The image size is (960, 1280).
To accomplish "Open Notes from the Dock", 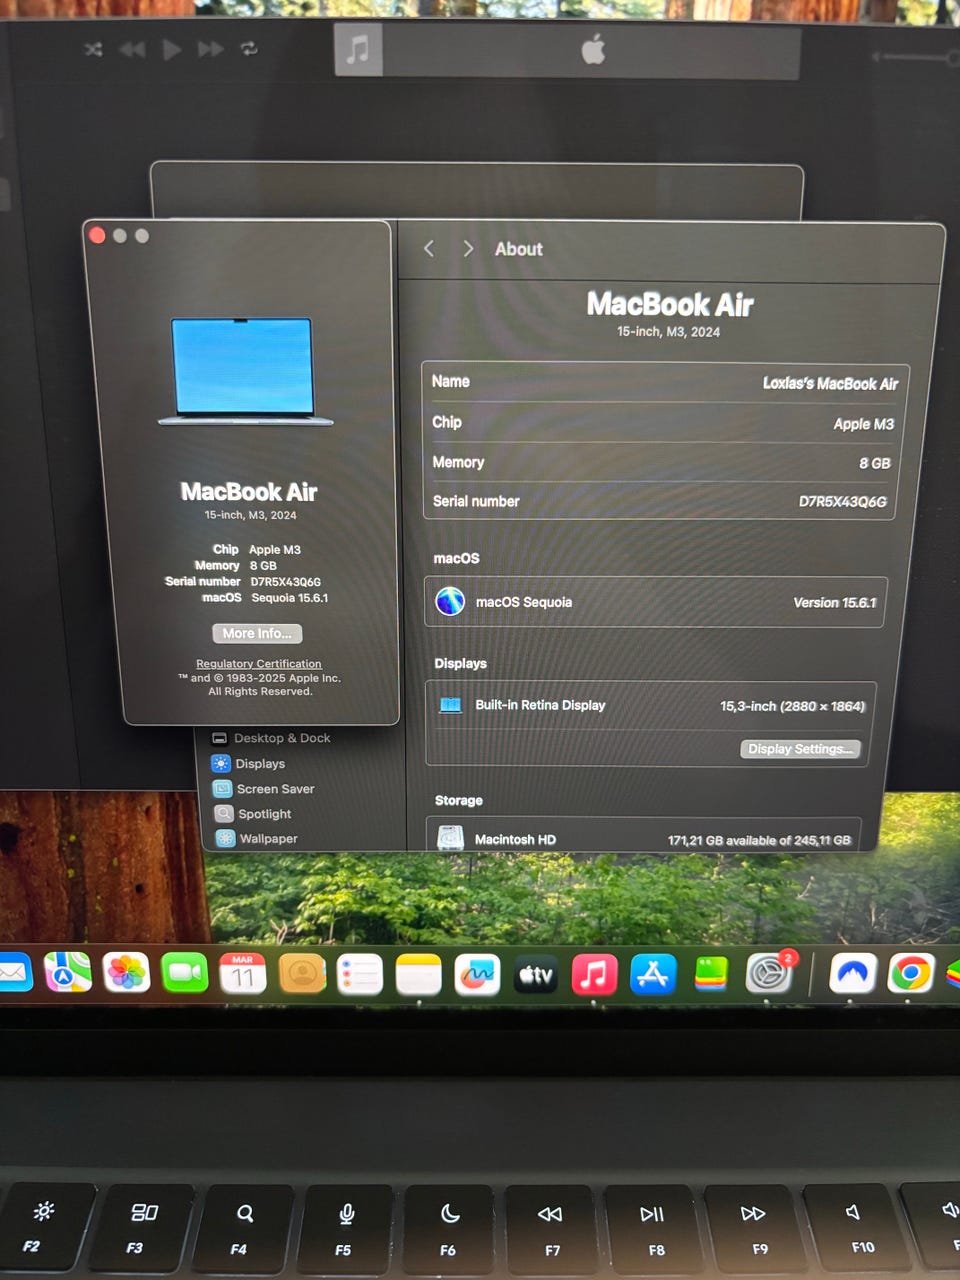I will coord(419,974).
